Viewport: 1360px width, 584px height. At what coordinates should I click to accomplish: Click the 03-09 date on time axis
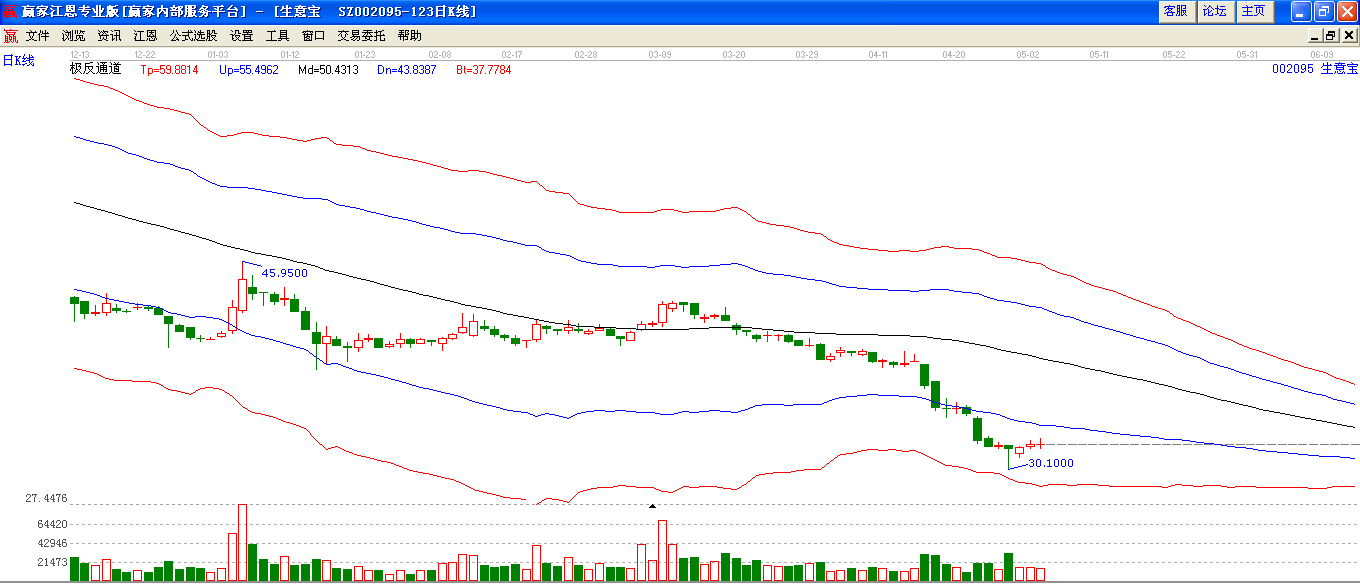pyautogui.click(x=659, y=54)
